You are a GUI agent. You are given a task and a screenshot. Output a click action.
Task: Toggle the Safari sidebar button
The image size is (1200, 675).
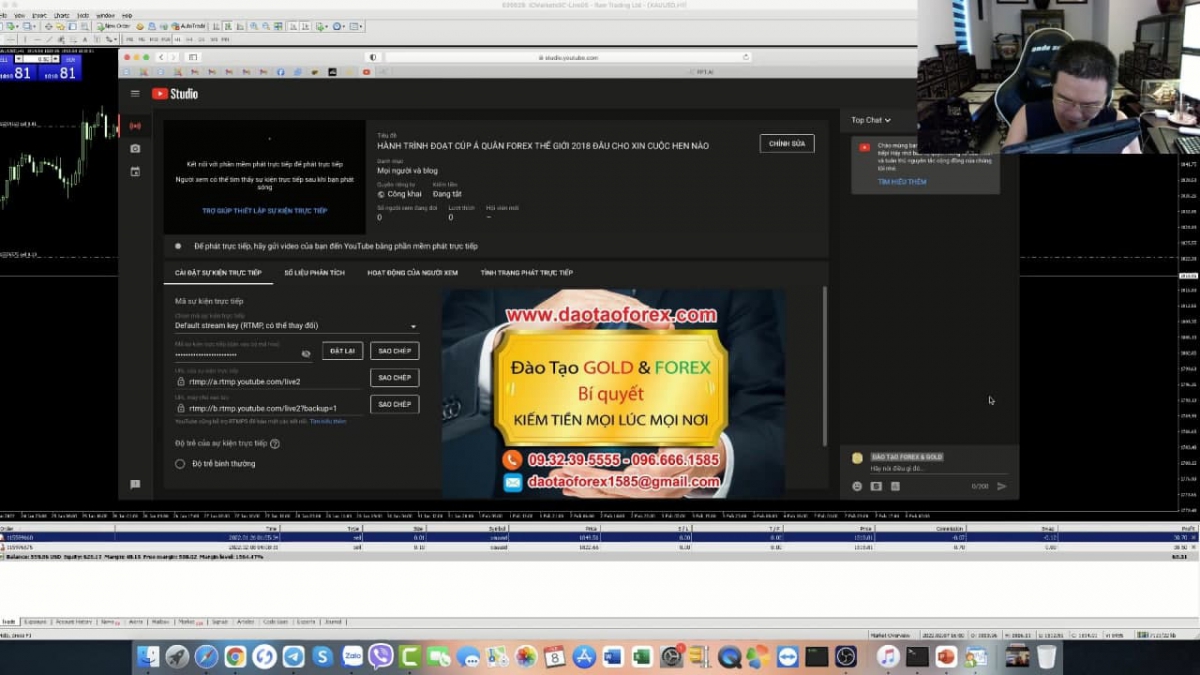point(193,57)
